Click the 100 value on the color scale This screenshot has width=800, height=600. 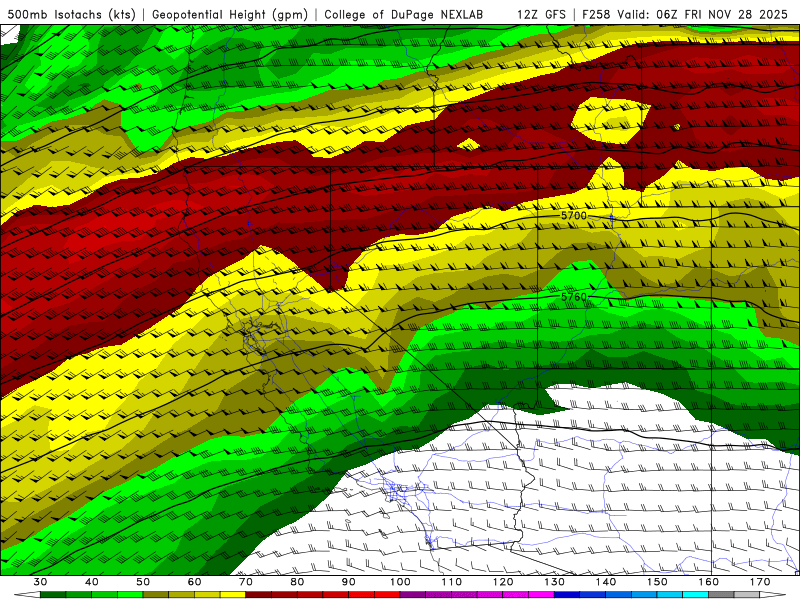pyautogui.click(x=401, y=582)
